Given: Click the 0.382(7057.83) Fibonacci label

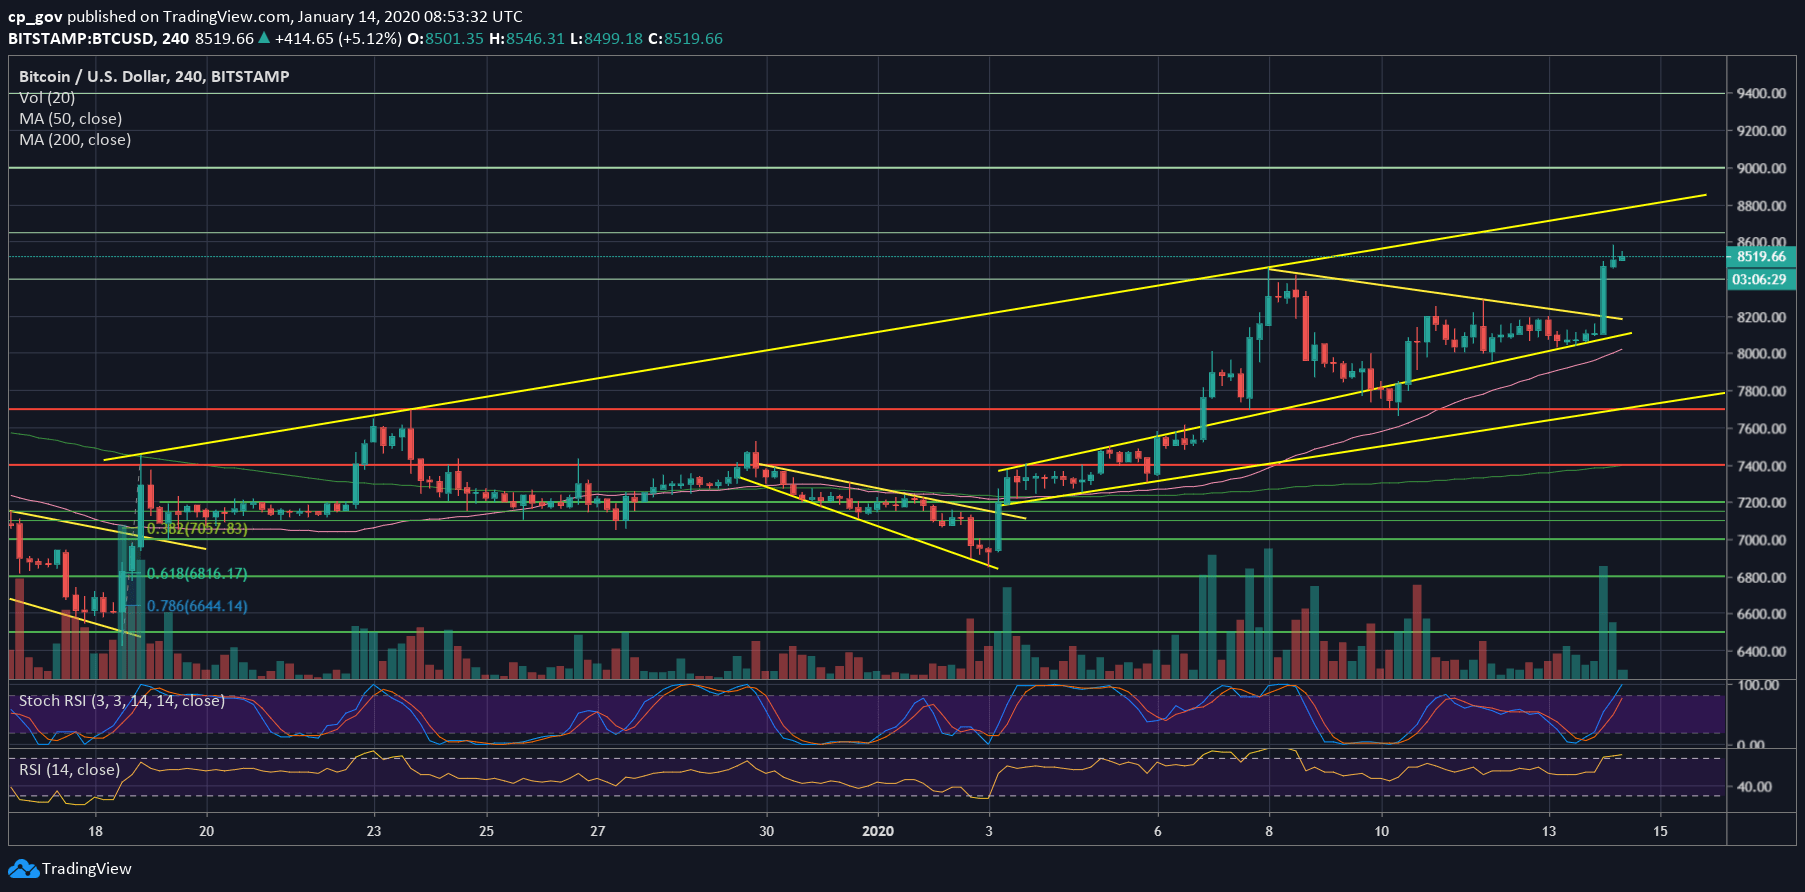Looking at the screenshot, I should coord(197,528).
